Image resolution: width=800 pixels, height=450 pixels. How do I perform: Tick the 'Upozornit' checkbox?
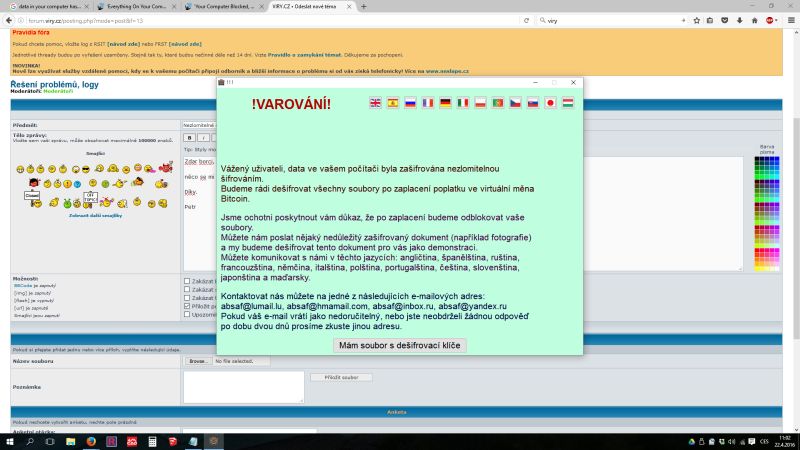click(x=187, y=314)
